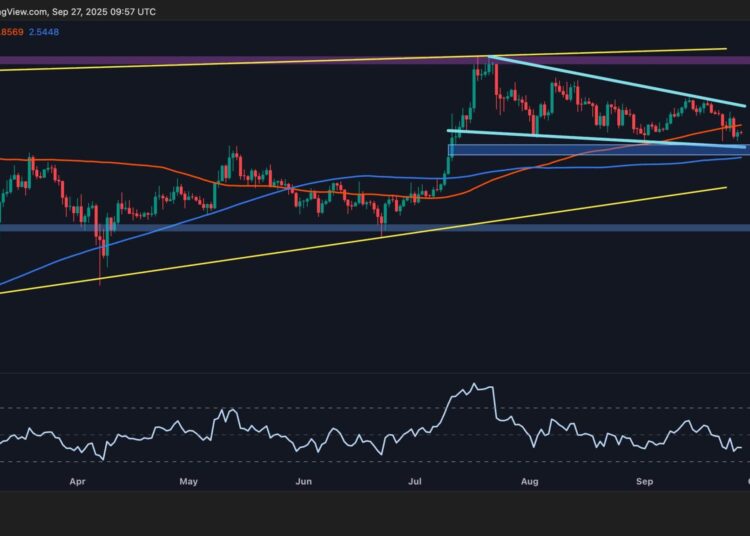Viewport: 750px width, 536px height.
Task: Click the Jul label on time axis
Action: pos(415,481)
